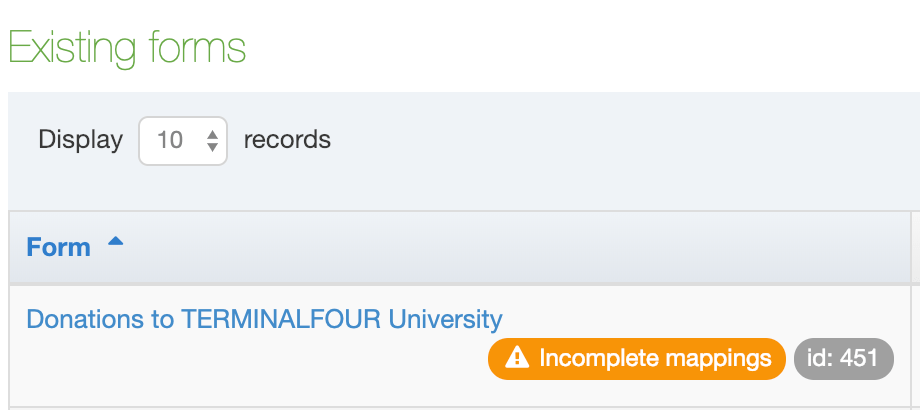Click the records label text
920x410 pixels.
(x=287, y=140)
